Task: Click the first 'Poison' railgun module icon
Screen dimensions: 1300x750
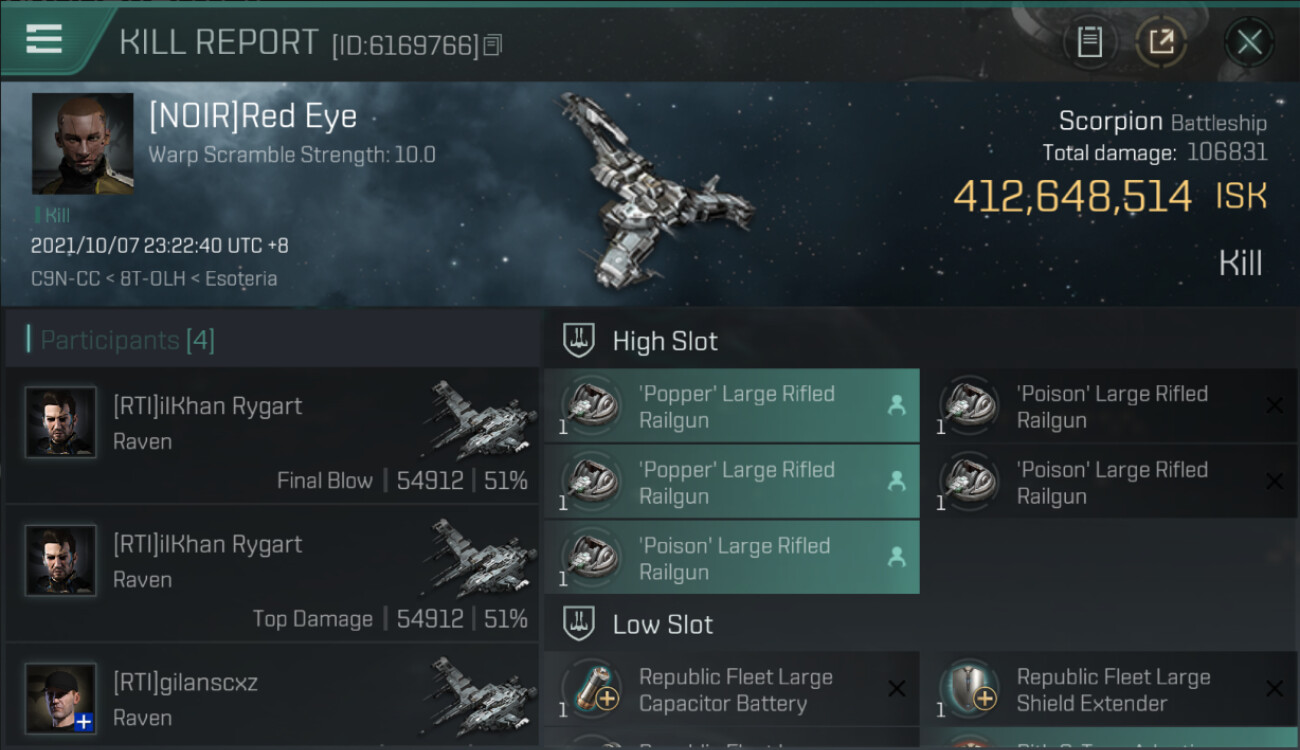Action: 968,406
